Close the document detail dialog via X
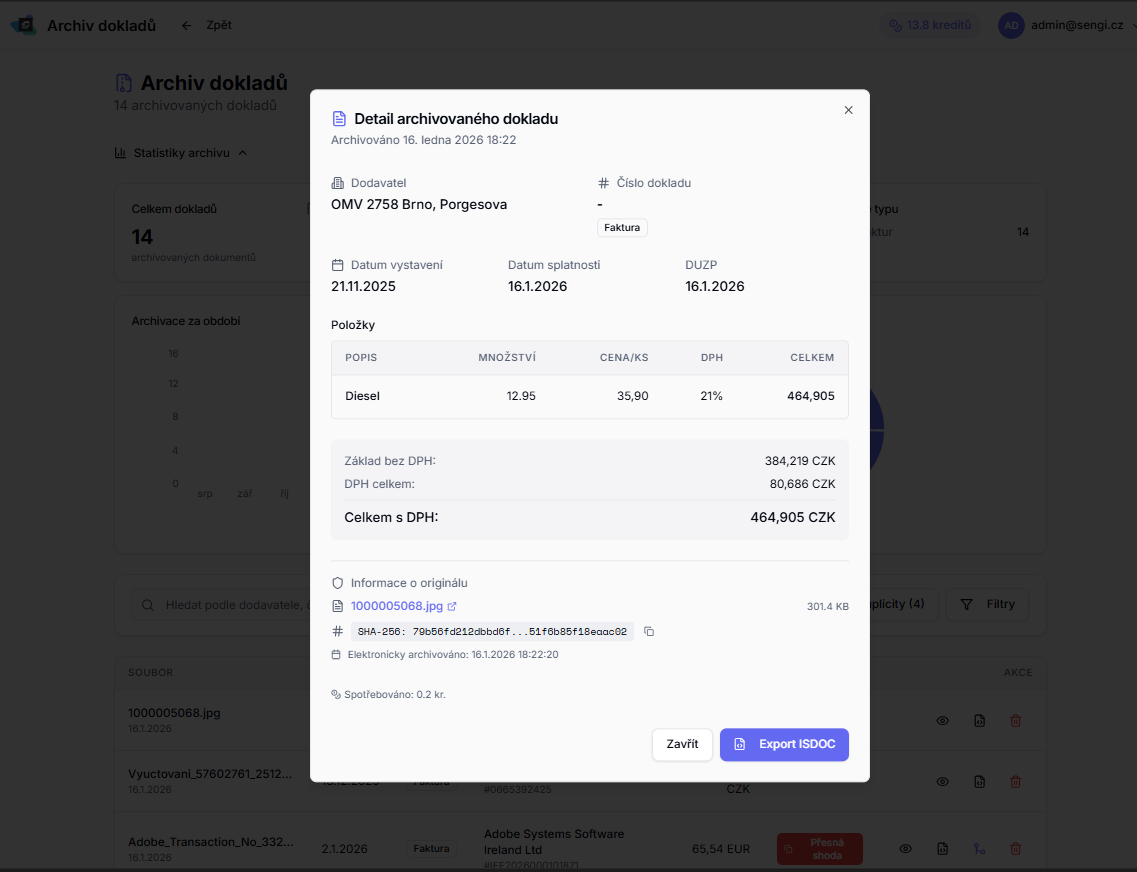This screenshot has height=872, width=1137. 848,110
